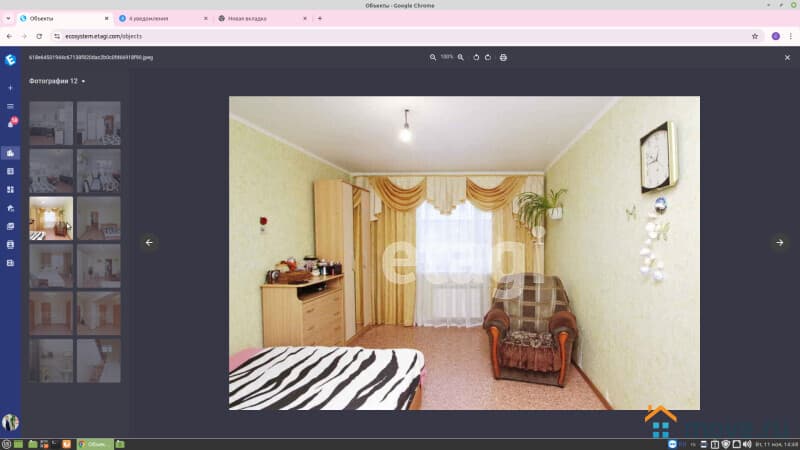The height and width of the screenshot is (450, 800).
Task: Rotate the photo counterclockwise
Action: pyautogui.click(x=476, y=57)
